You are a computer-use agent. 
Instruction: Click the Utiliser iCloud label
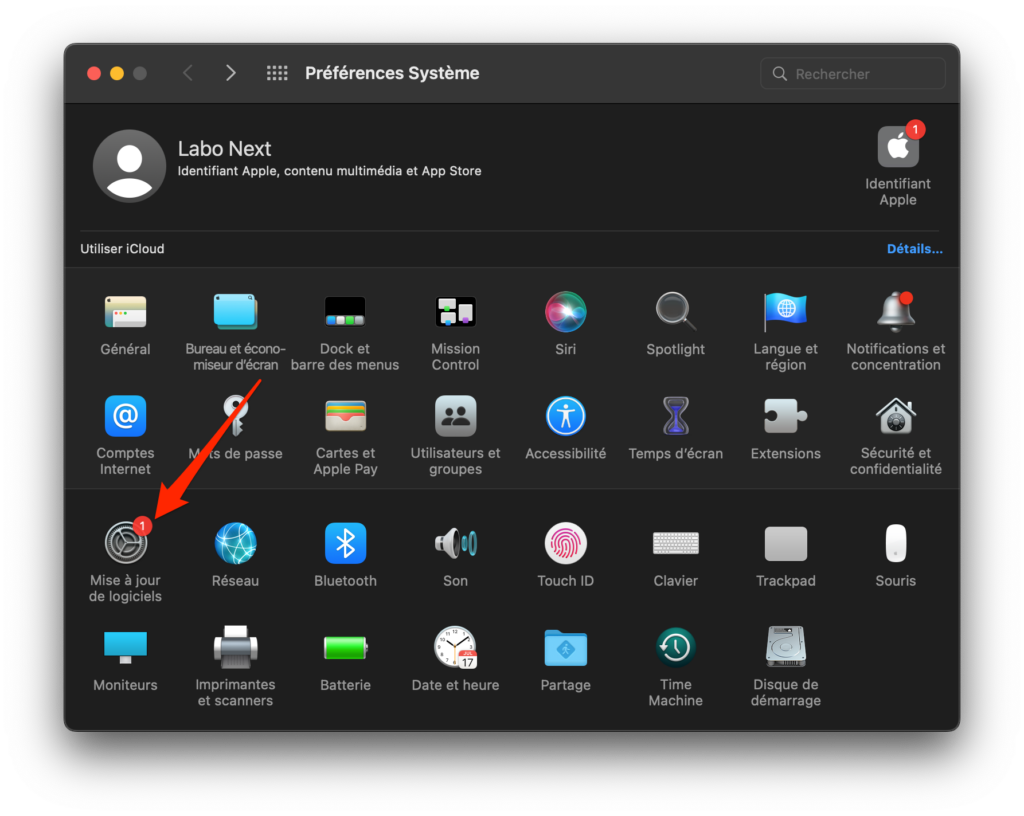coord(122,249)
